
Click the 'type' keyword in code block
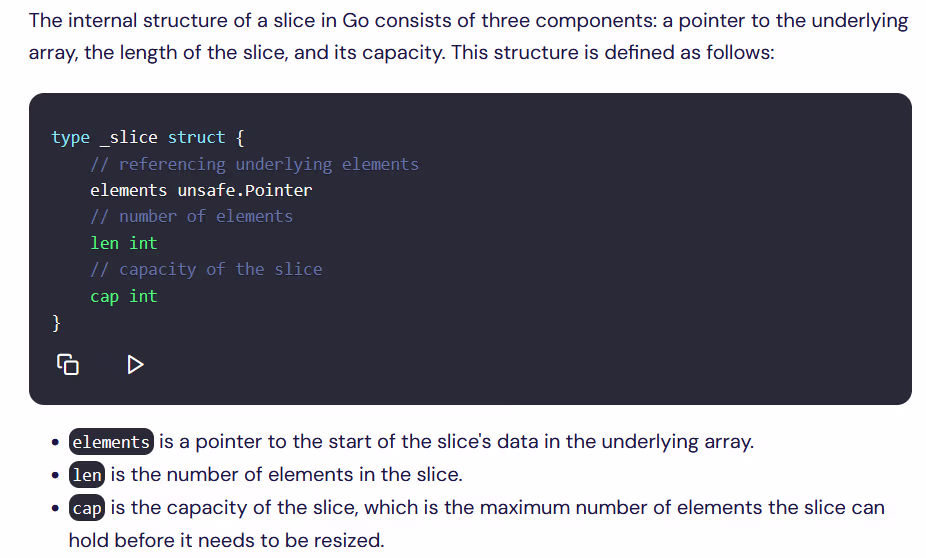tap(70, 138)
